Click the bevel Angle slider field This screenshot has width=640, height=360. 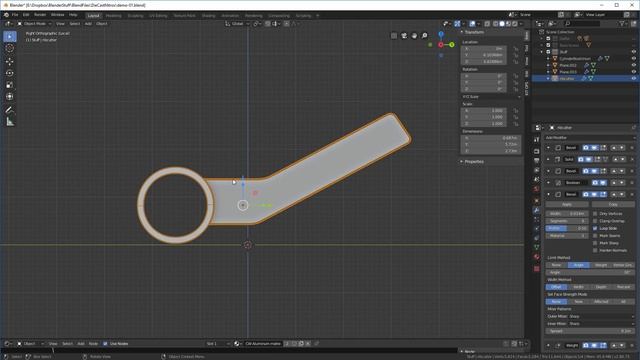(590, 272)
